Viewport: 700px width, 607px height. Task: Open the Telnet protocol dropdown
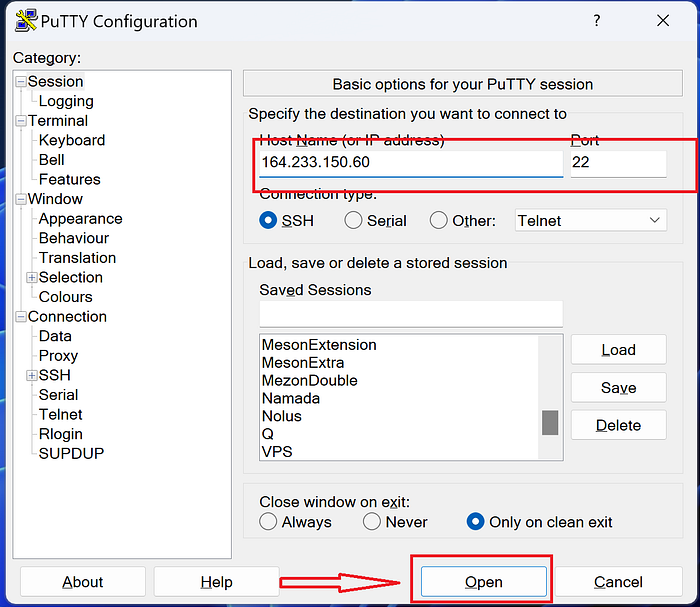(x=590, y=220)
